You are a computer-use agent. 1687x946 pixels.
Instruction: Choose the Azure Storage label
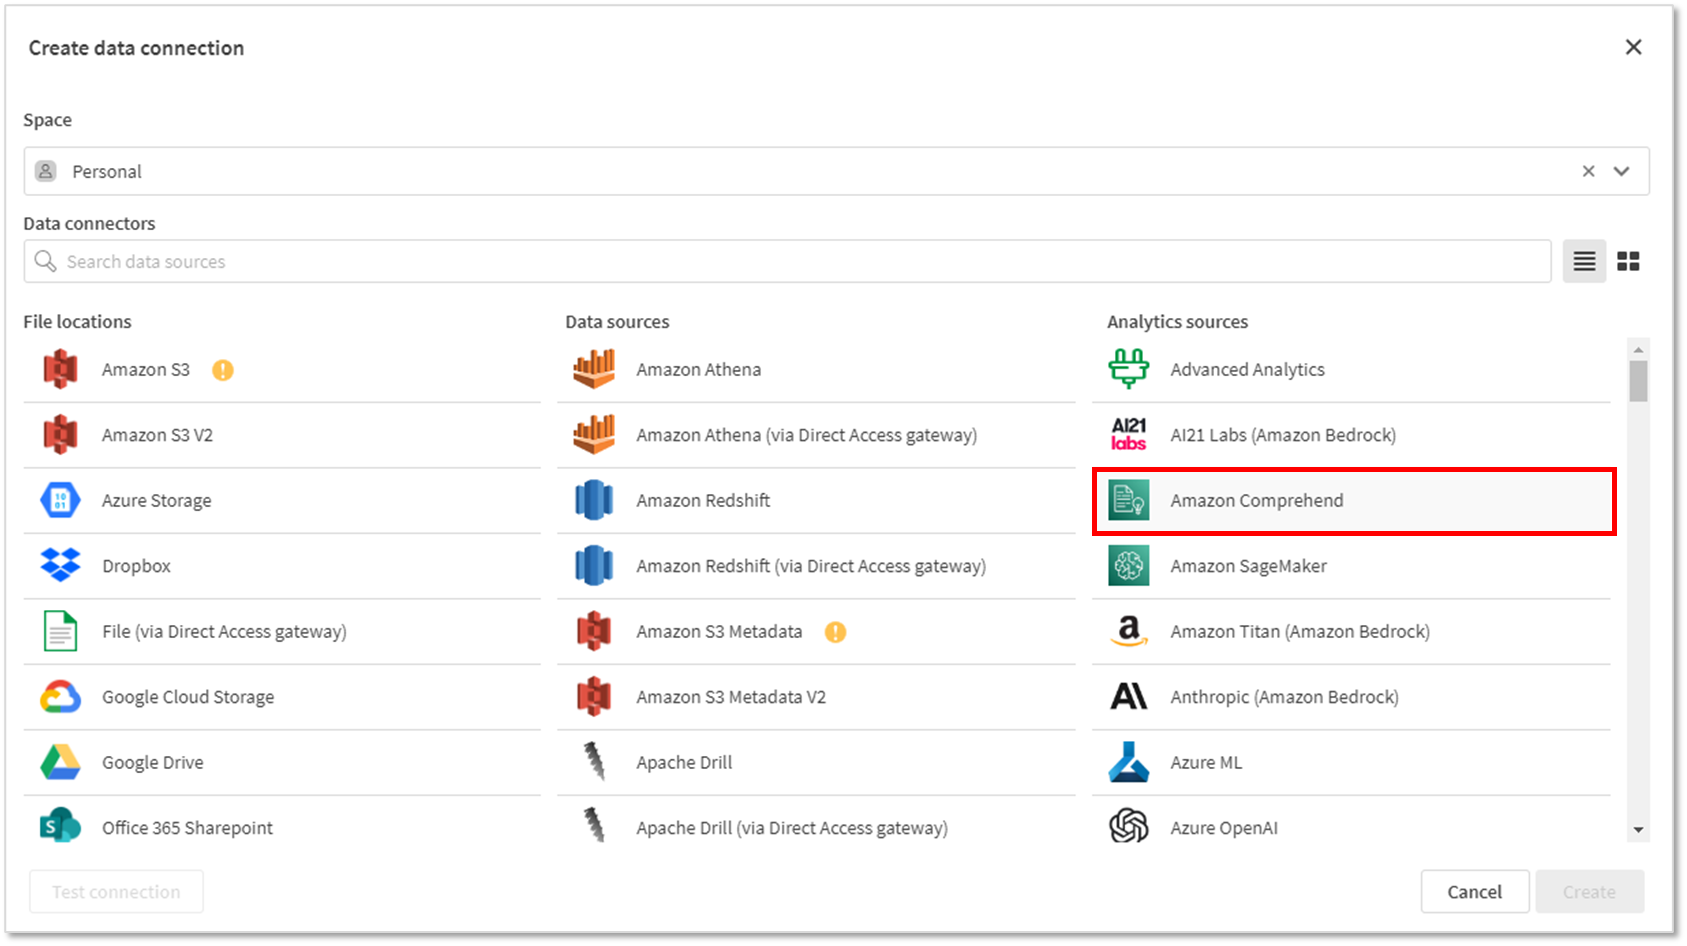pyautogui.click(x=157, y=500)
